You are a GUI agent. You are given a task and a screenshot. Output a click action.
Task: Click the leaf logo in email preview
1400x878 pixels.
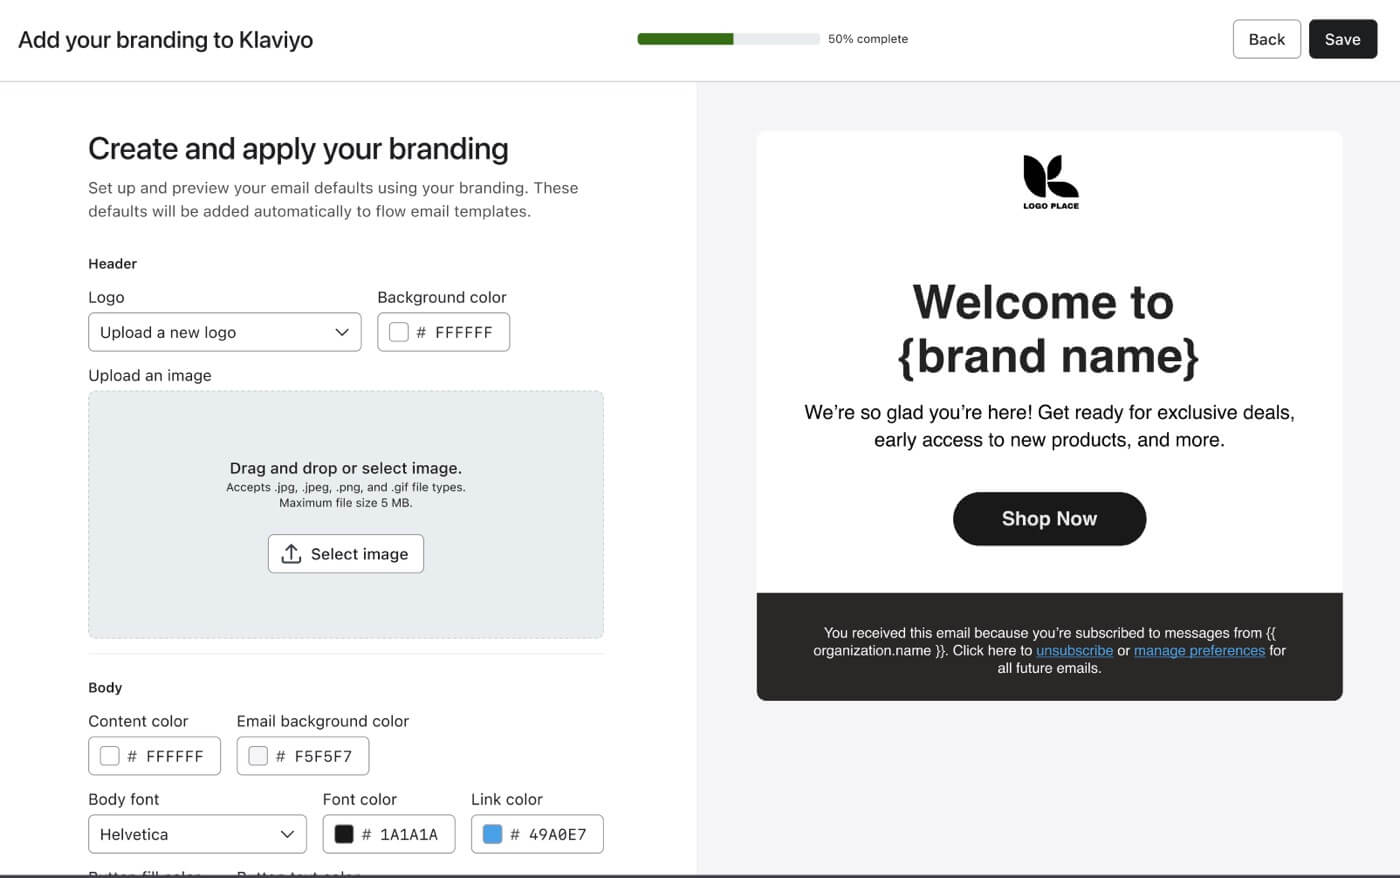click(1050, 178)
